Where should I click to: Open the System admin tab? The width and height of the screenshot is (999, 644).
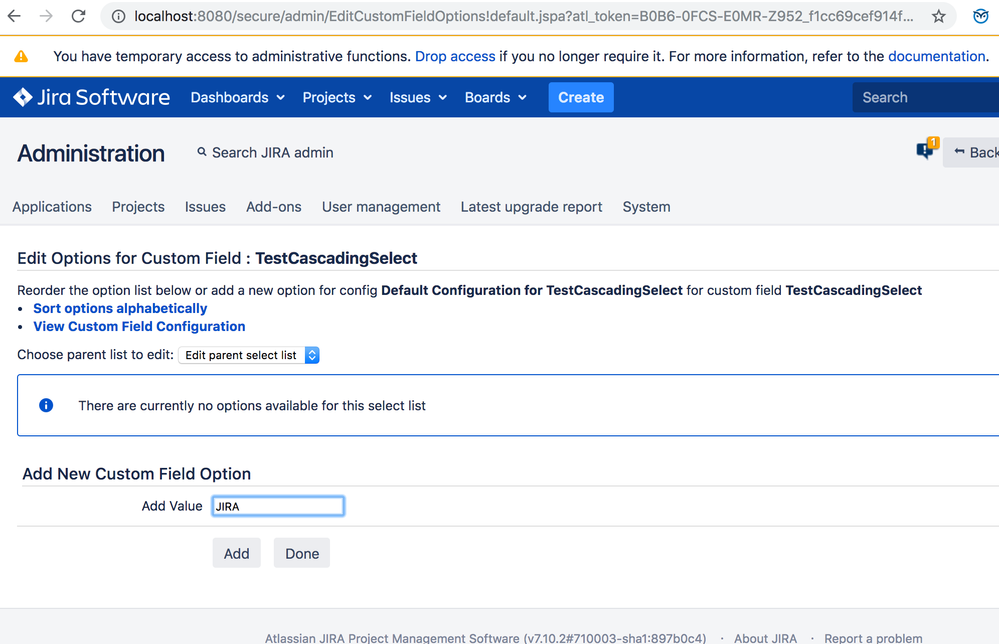pyautogui.click(x=646, y=207)
